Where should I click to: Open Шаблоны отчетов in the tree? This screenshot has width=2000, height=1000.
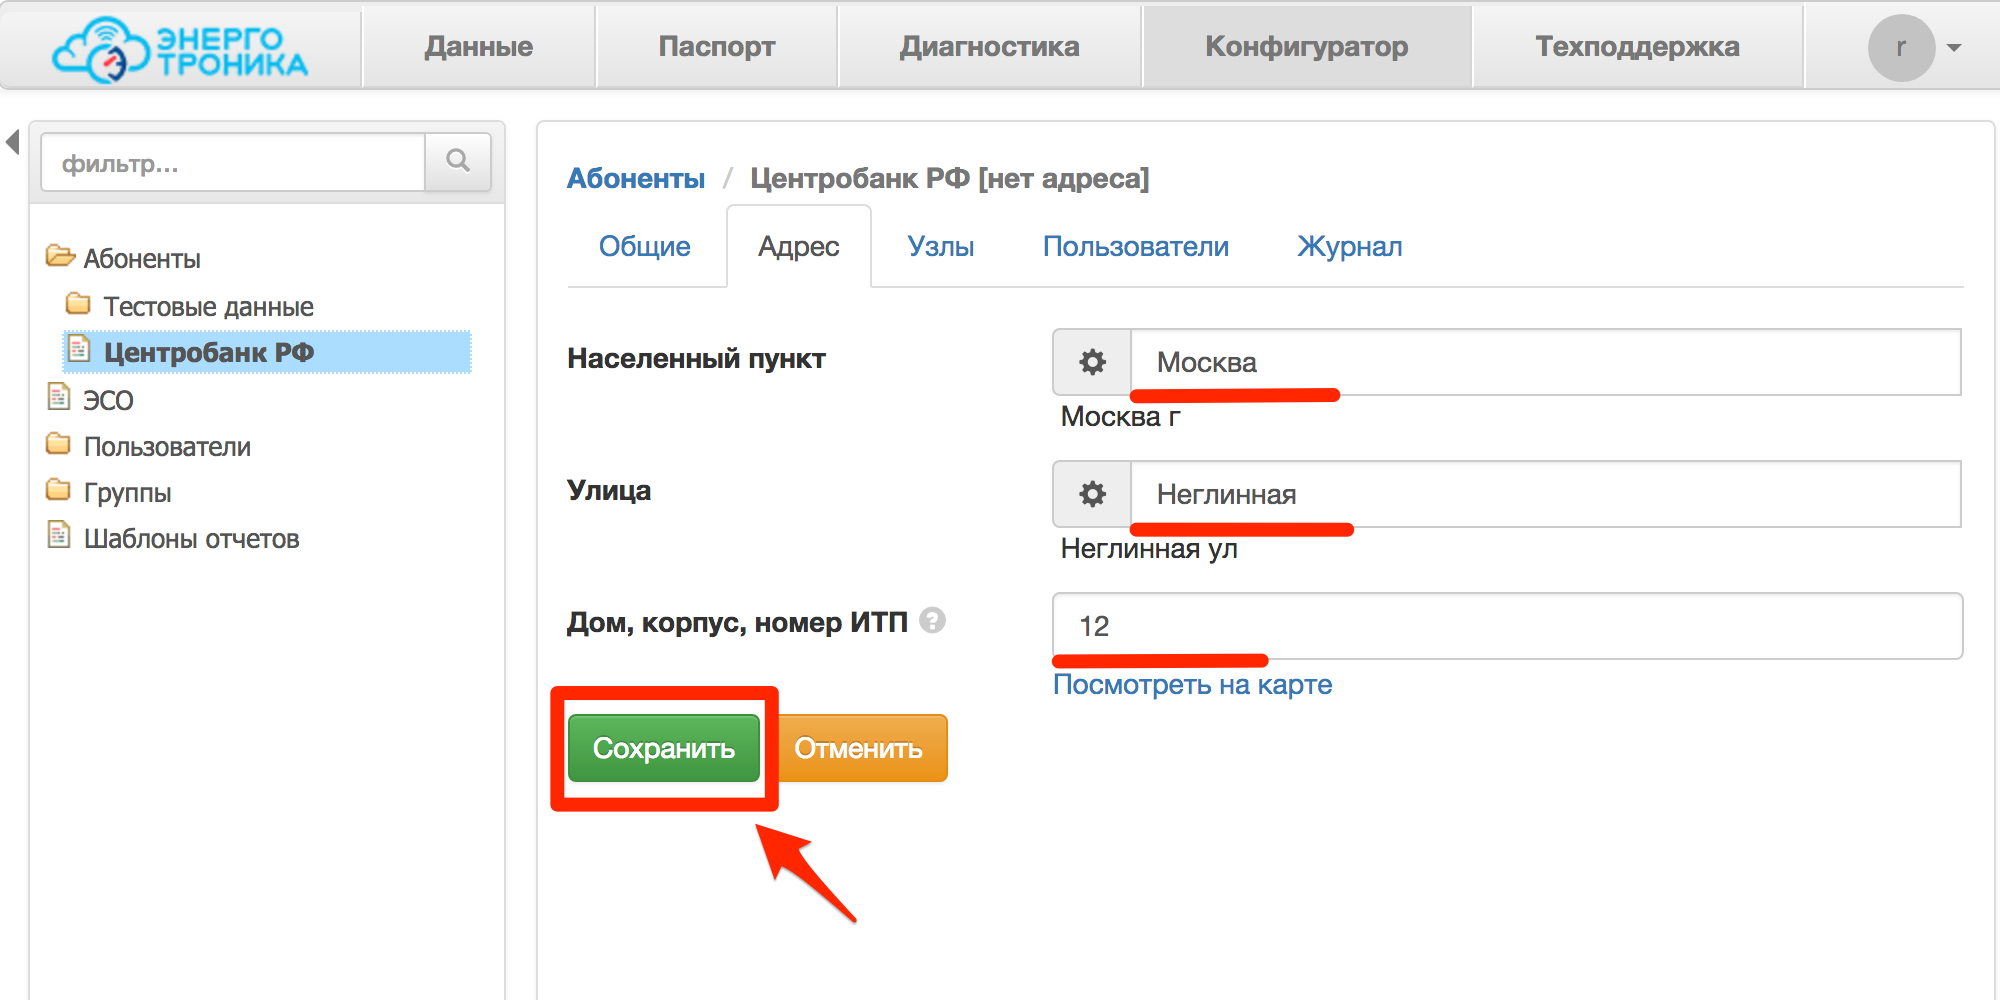(191, 539)
